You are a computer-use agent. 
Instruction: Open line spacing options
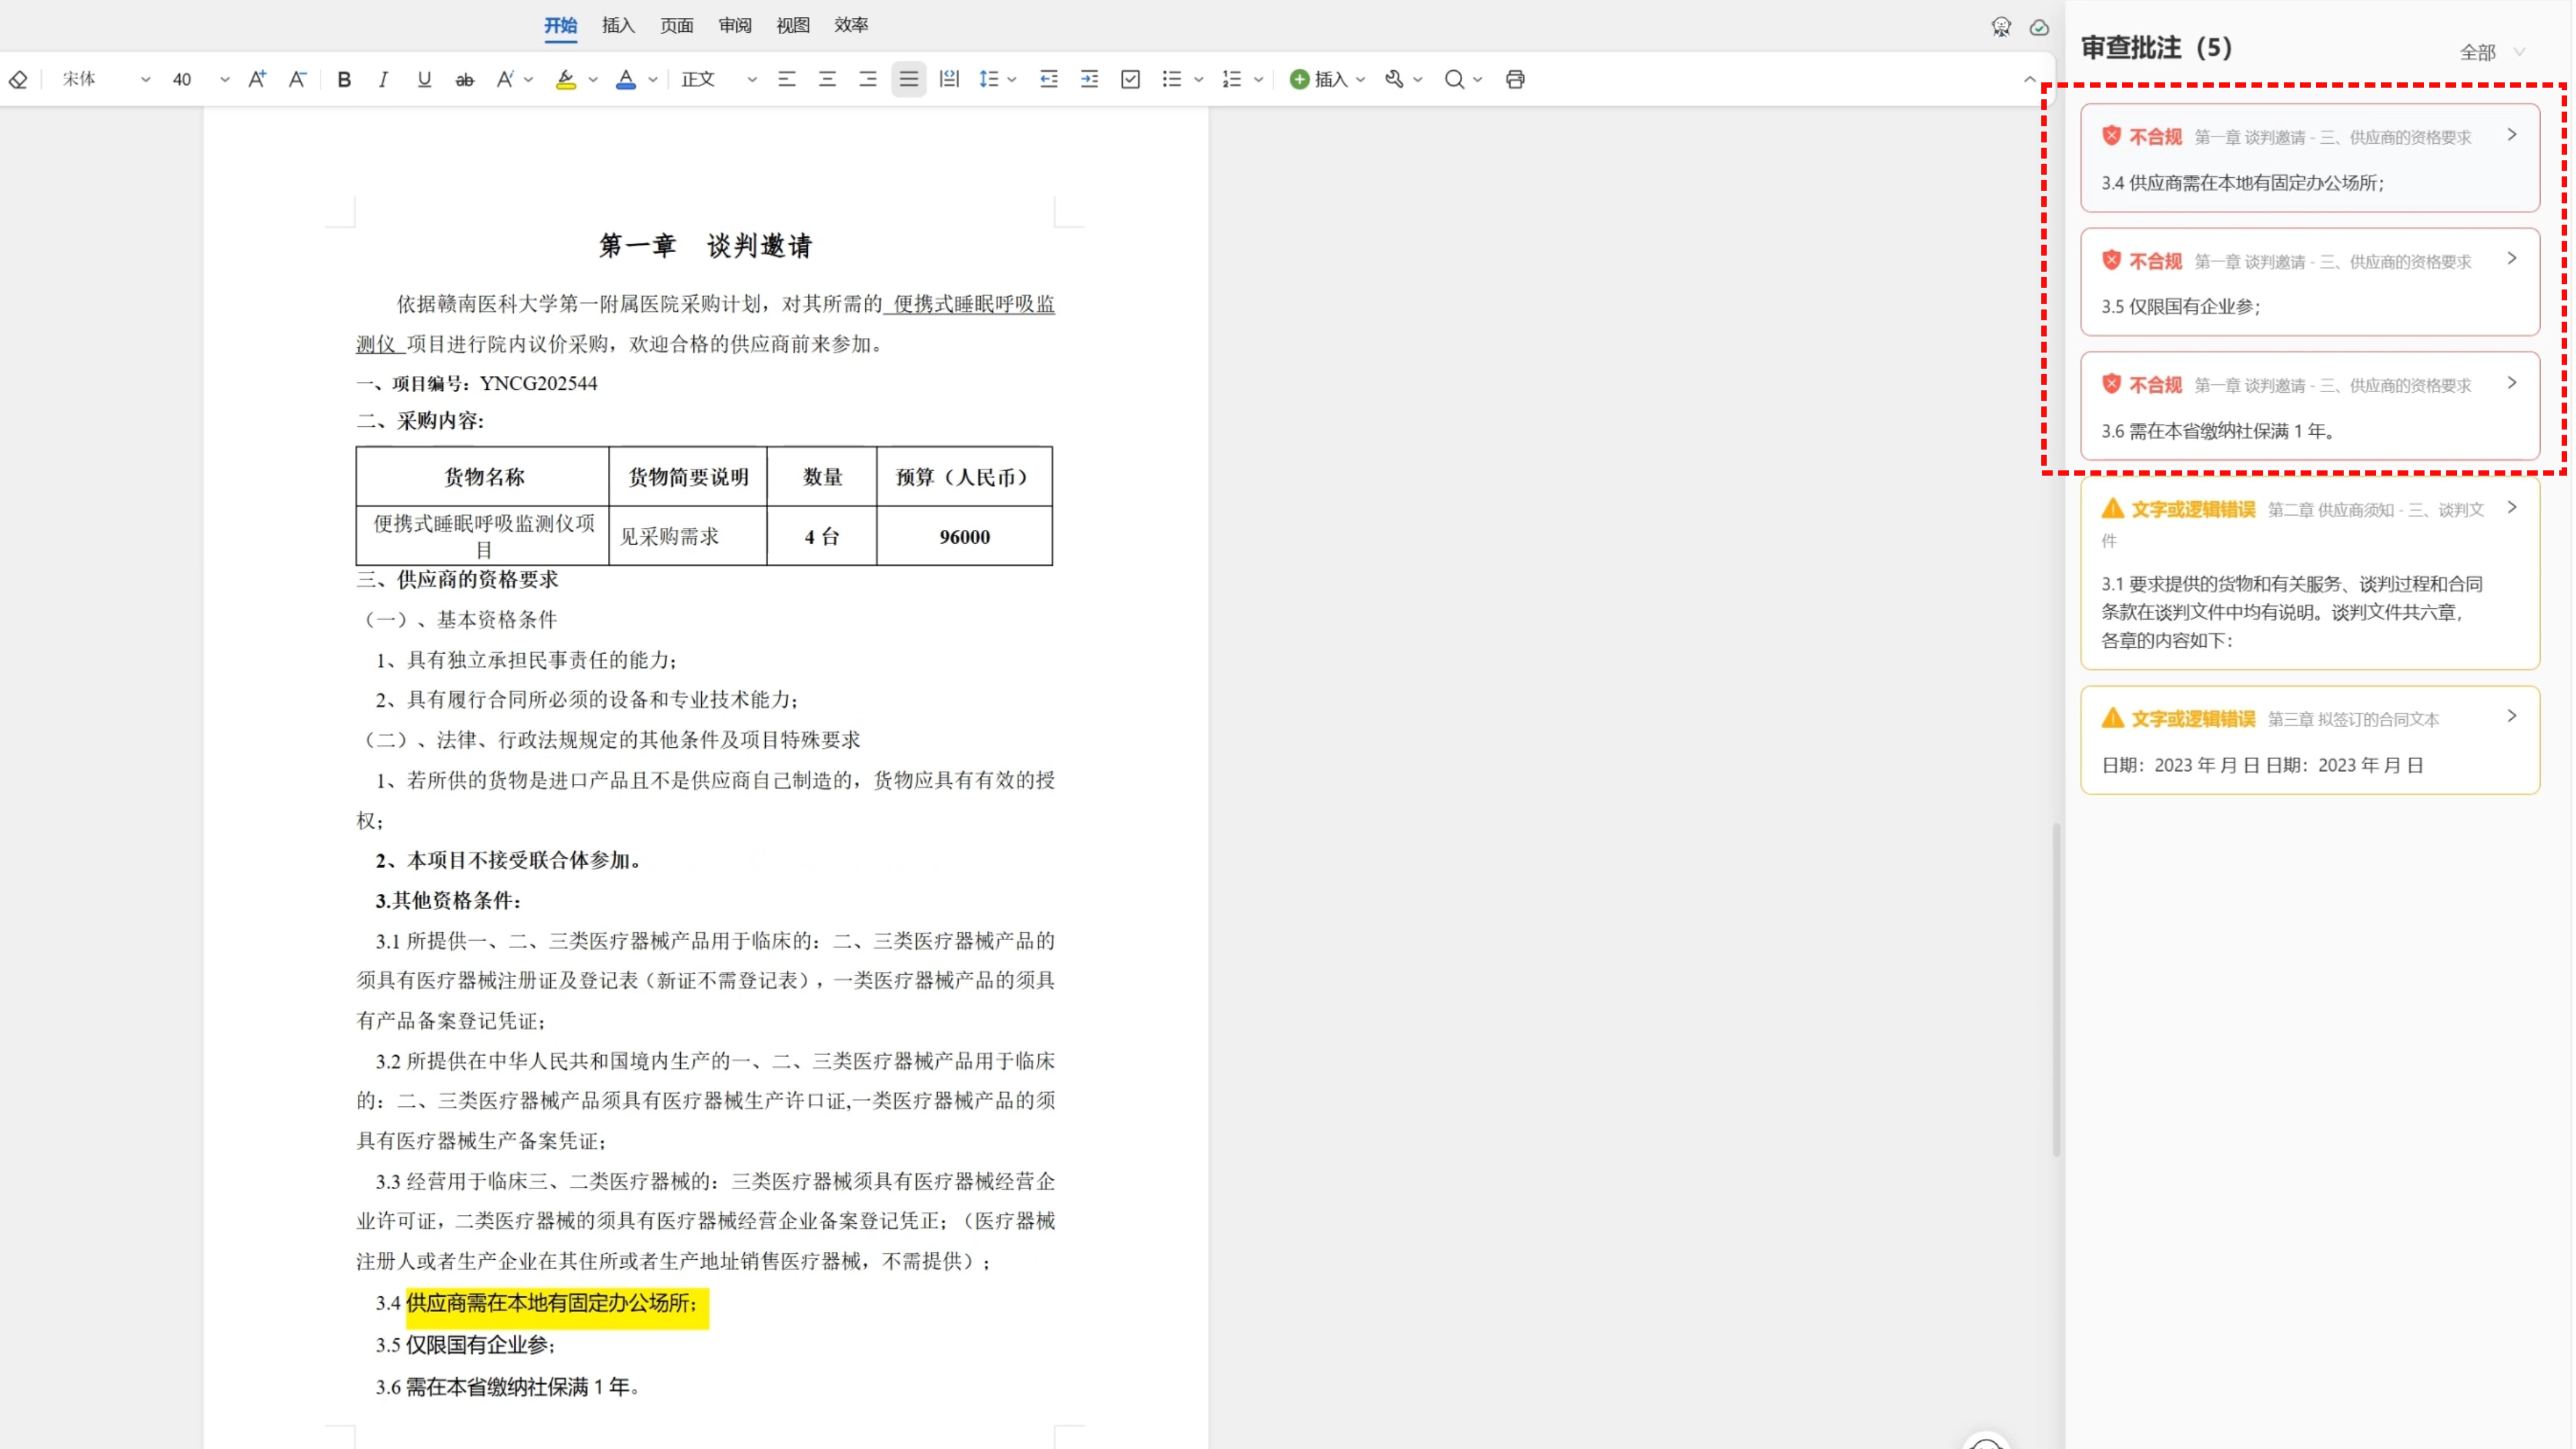(x=989, y=79)
